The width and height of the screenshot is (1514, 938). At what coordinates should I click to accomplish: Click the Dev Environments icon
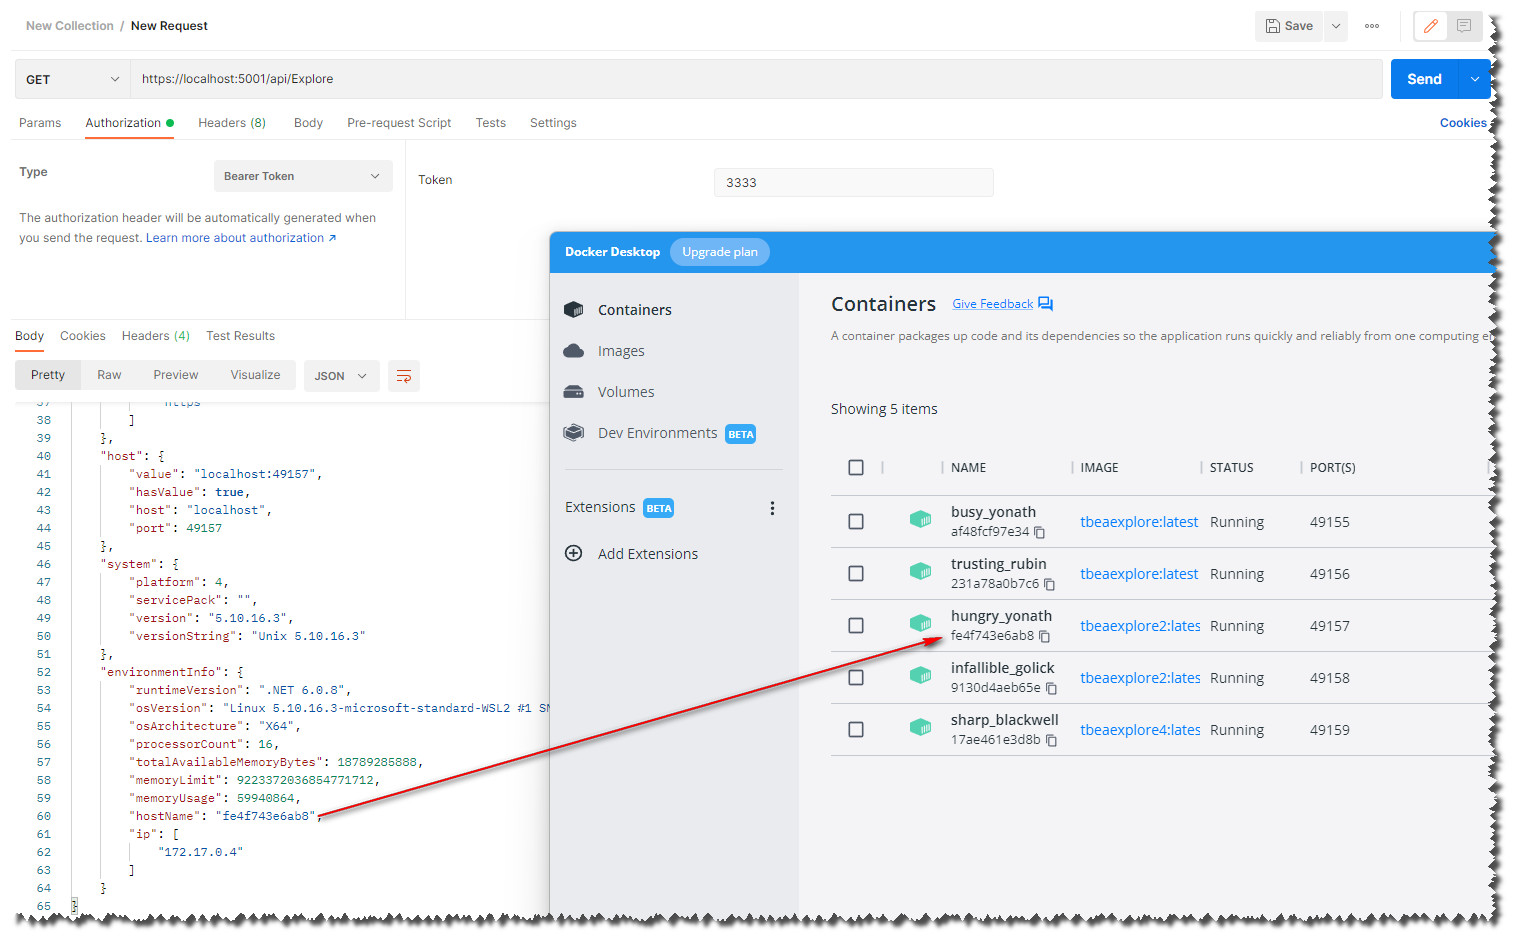[x=574, y=433]
